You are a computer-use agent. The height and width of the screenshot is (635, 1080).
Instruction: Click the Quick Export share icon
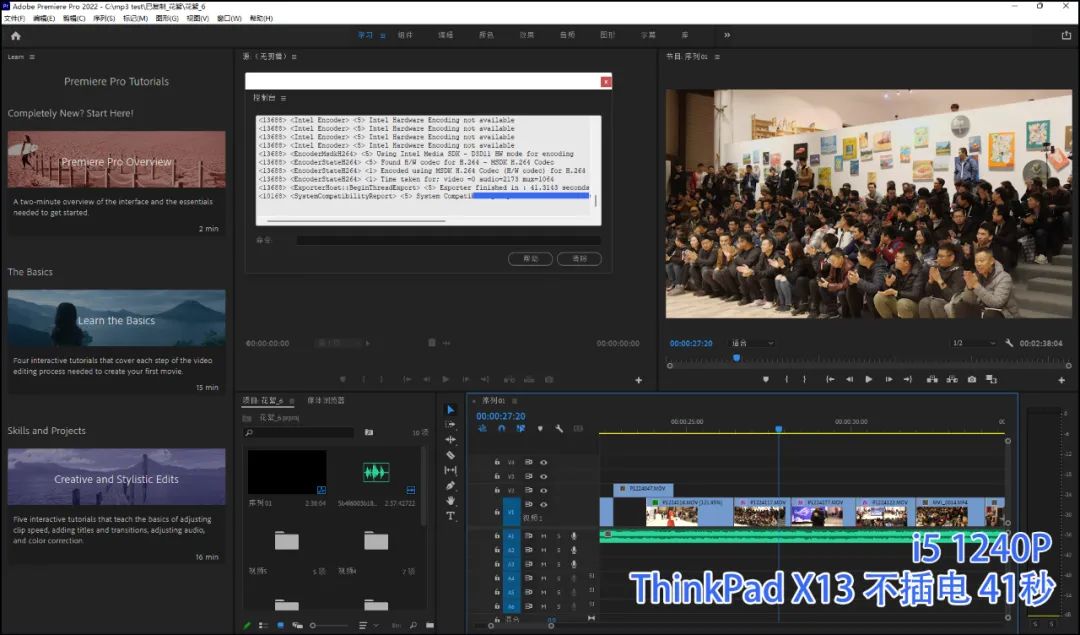pos(1066,35)
